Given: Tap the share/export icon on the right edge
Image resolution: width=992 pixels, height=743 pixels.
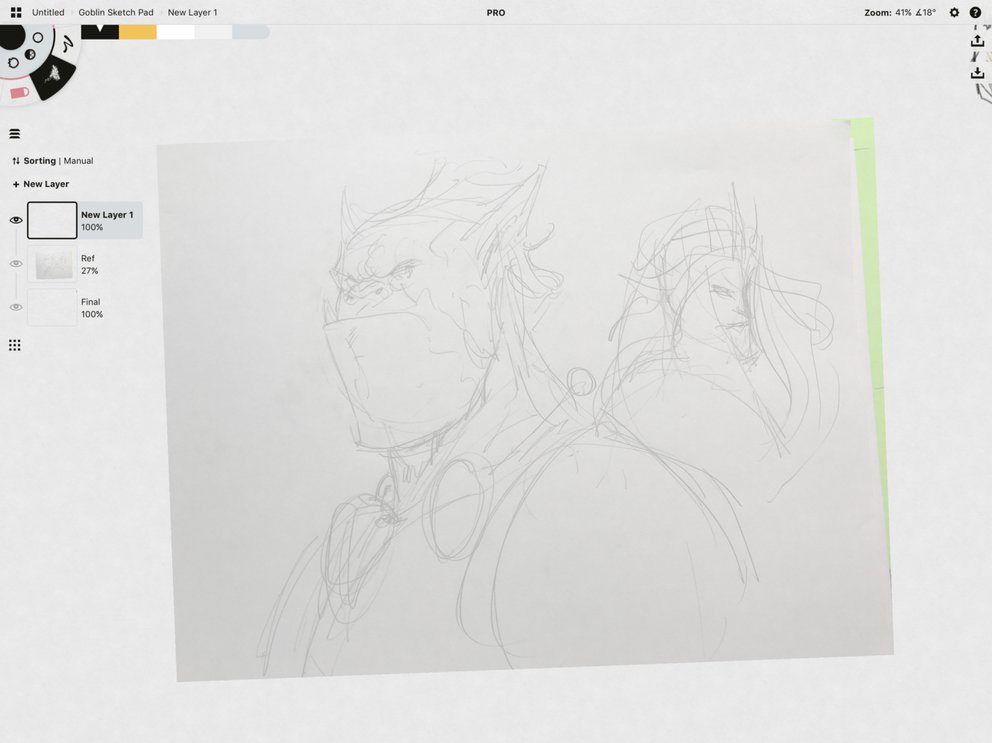Looking at the screenshot, I should [x=978, y=40].
